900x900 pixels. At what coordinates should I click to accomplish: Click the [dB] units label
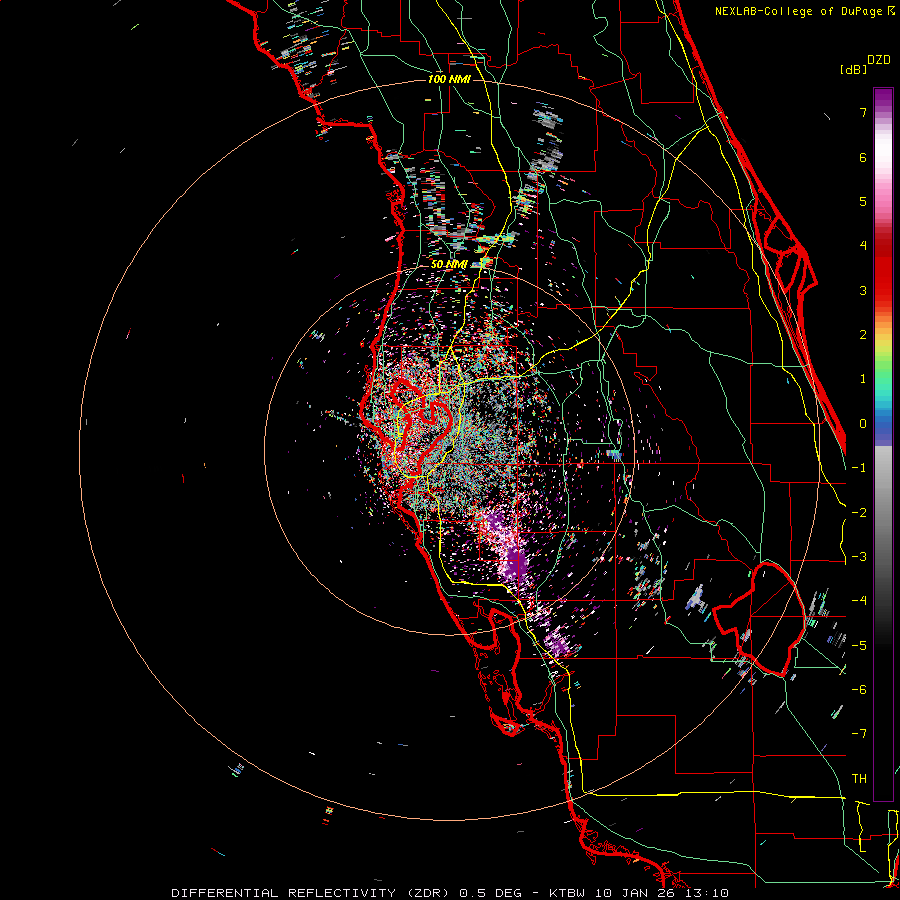click(853, 69)
